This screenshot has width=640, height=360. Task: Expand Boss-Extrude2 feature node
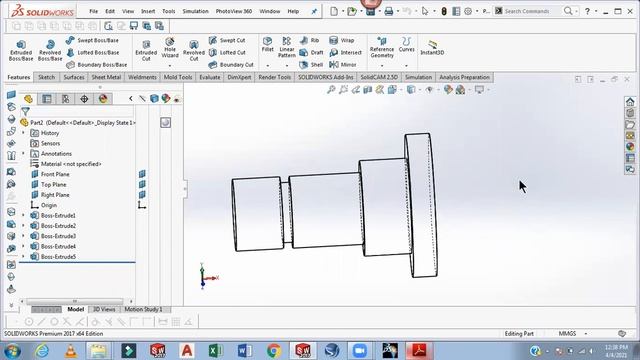coord(23,225)
